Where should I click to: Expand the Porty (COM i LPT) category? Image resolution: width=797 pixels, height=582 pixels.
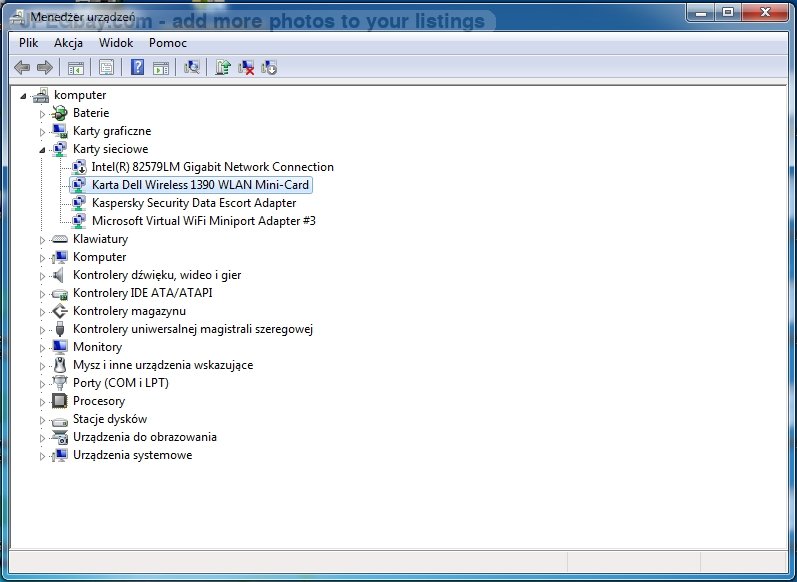coord(42,384)
